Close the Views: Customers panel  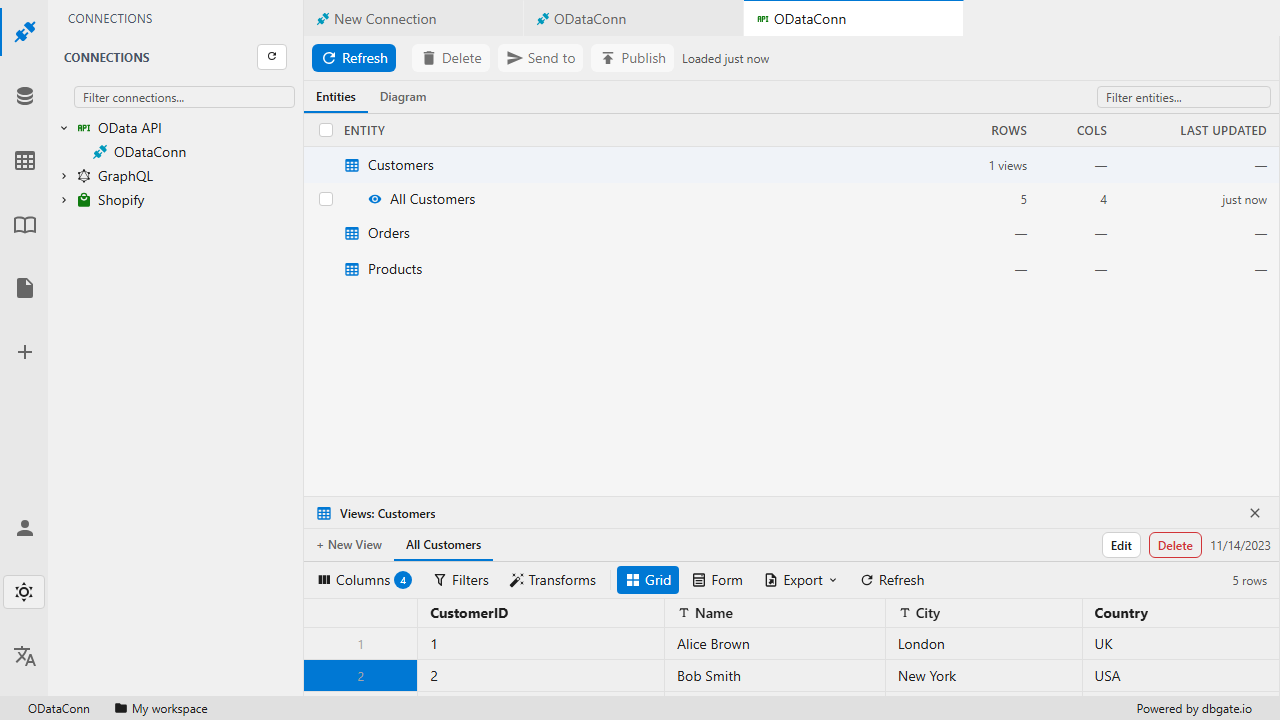pyautogui.click(x=1255, y=513)
